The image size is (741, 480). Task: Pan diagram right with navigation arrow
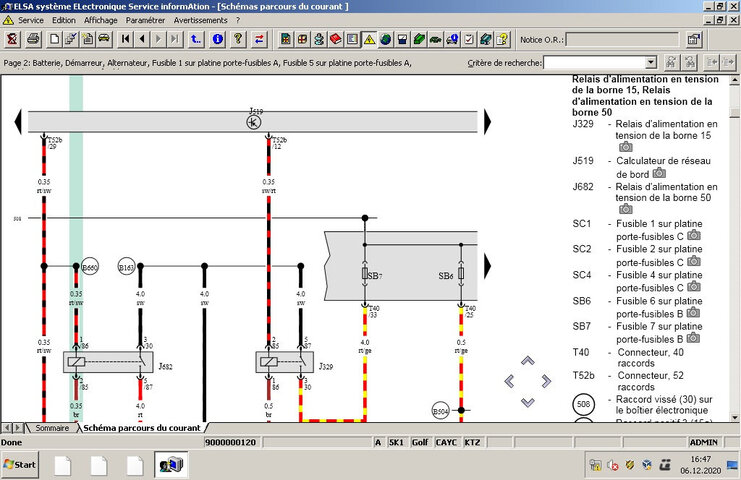tap(546, 381)
